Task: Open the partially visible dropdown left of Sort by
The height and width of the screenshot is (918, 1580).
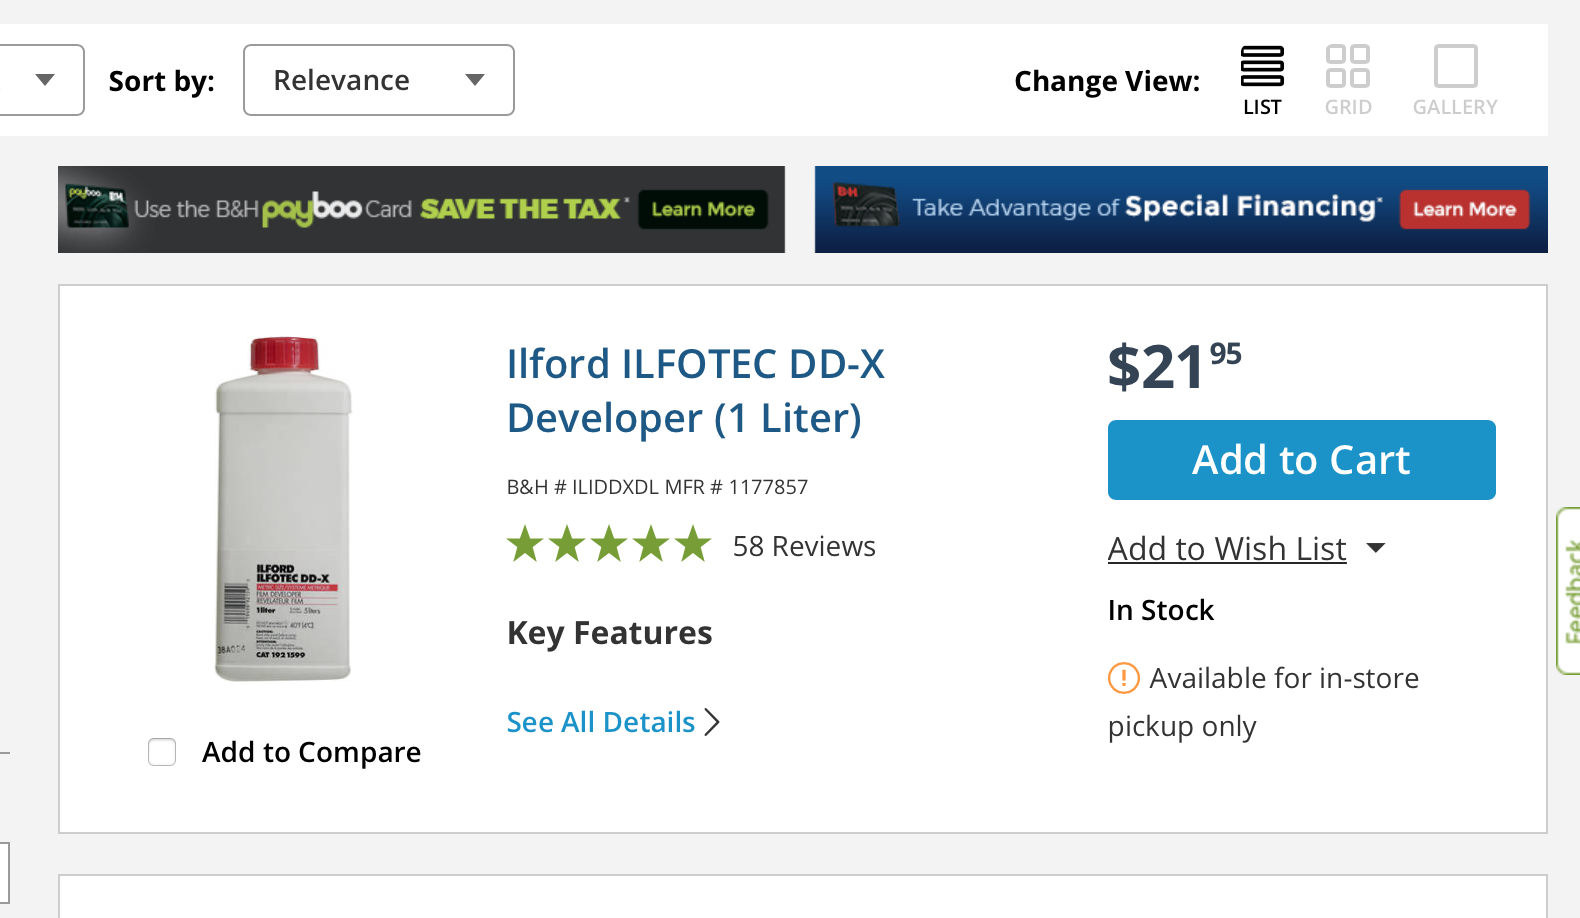Action: click(x=43, y=80)
